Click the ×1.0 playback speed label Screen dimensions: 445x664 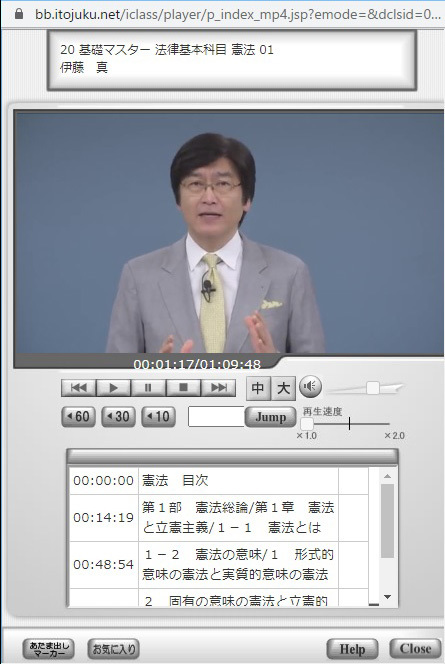click(307, 436)
